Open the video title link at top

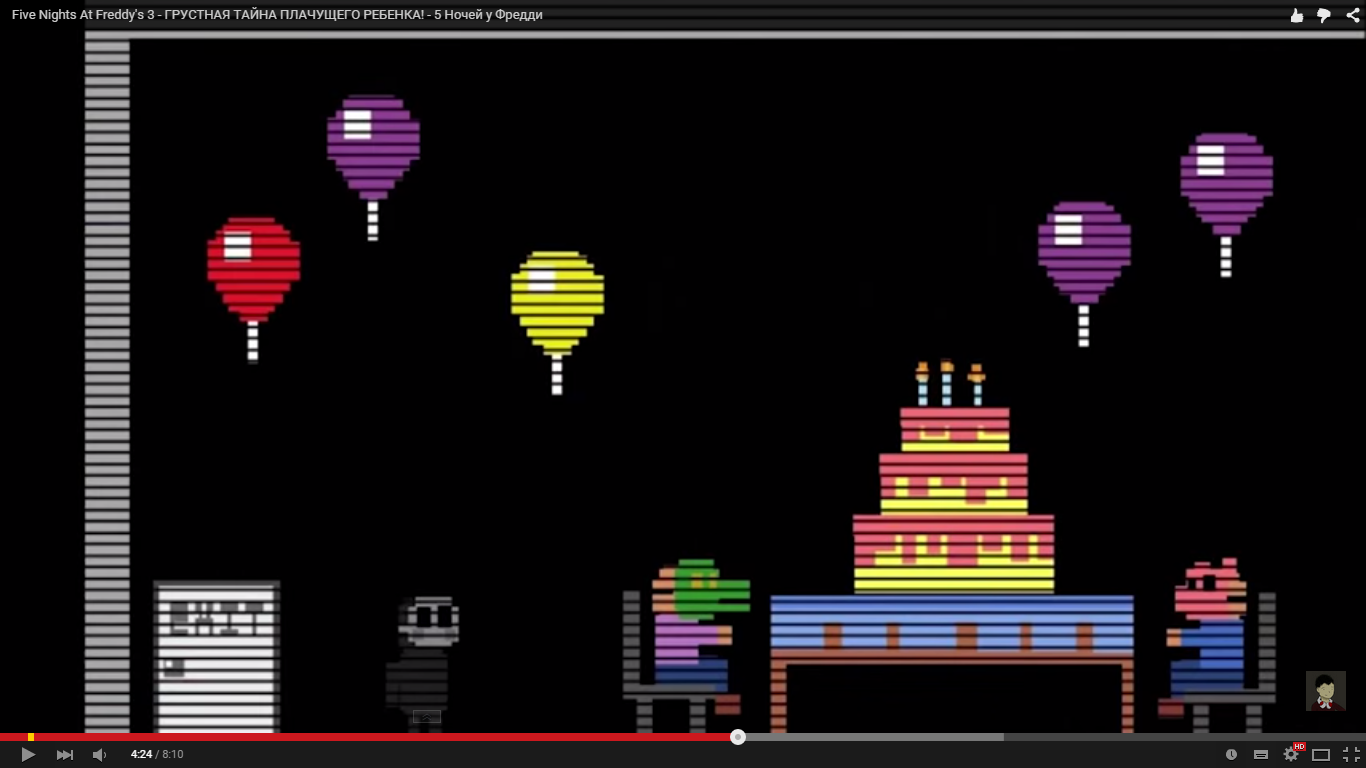point(277,15)
